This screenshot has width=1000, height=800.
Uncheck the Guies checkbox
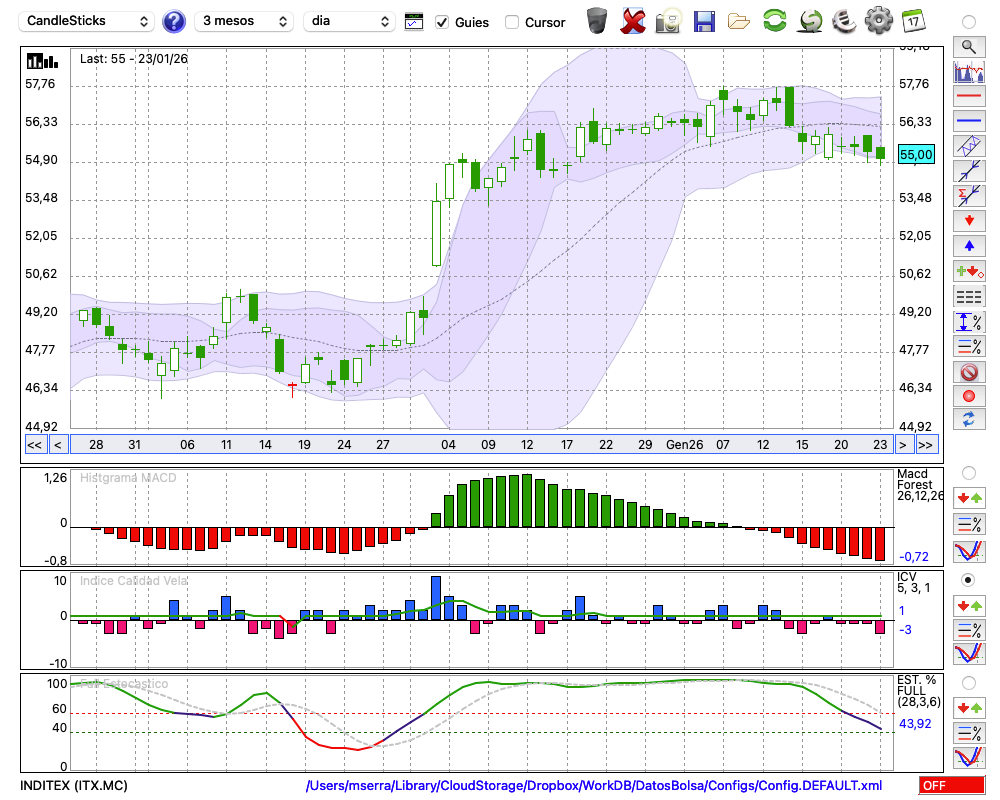click(x=443, y=22)
